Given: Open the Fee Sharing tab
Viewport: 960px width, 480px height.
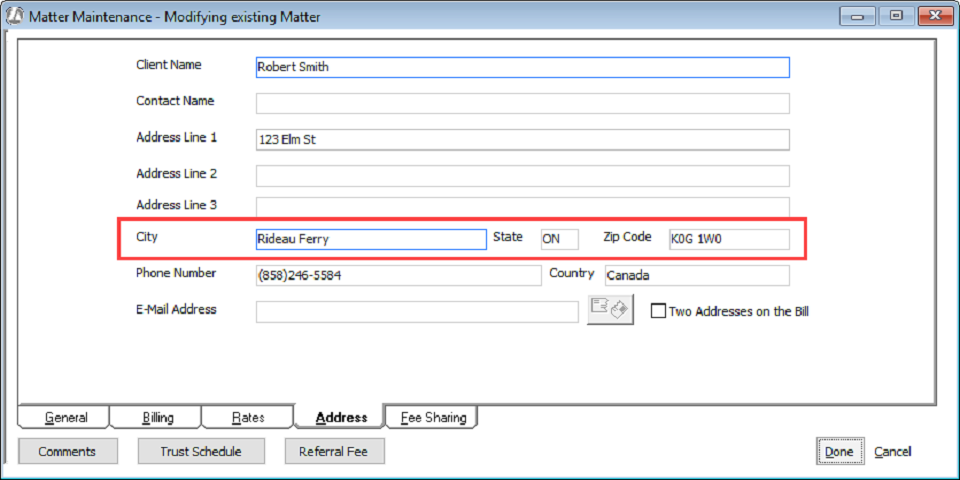Looking at the screenshot, I should [x=433, y=418].
